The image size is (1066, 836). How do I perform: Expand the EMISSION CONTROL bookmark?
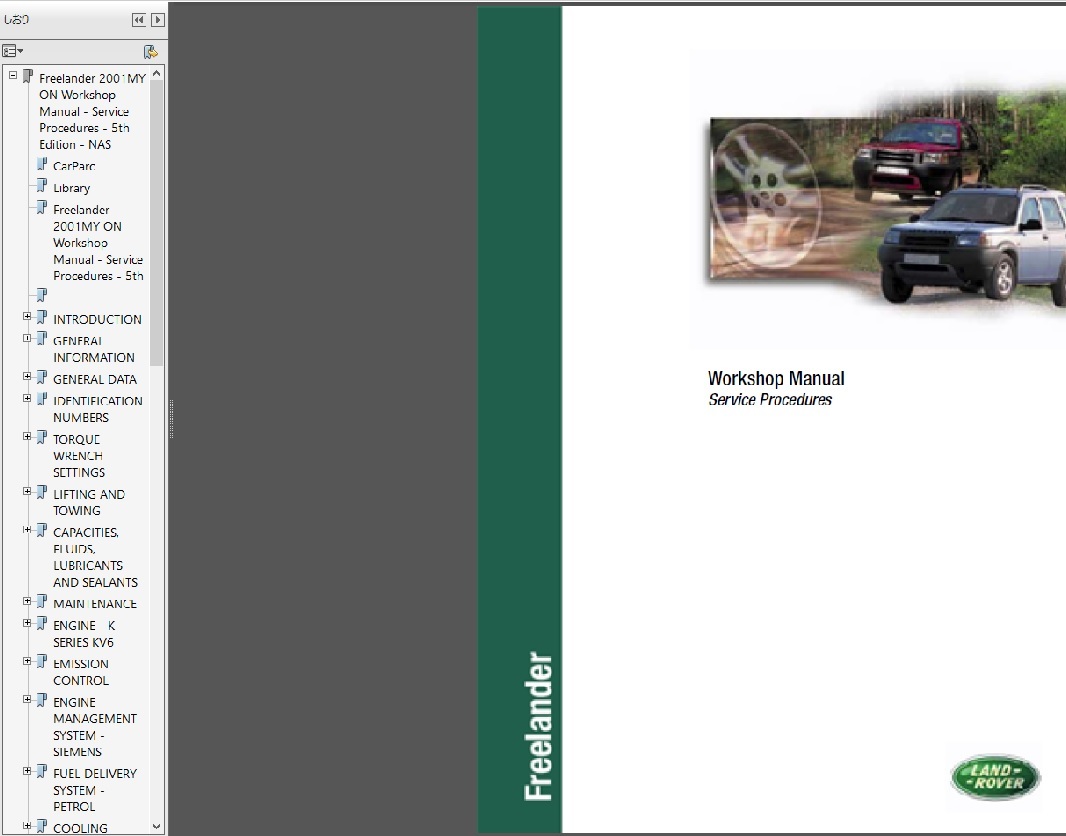click(27, 661)
